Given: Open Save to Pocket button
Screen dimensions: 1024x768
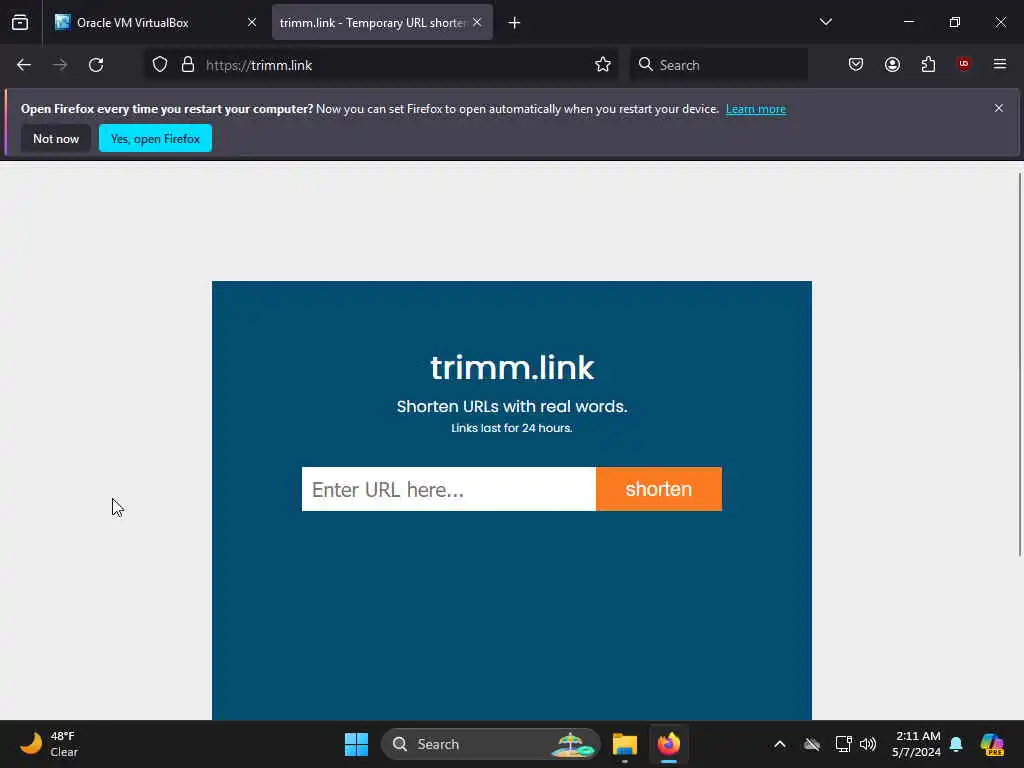Looking at the screenshot, I should point(856,65).
